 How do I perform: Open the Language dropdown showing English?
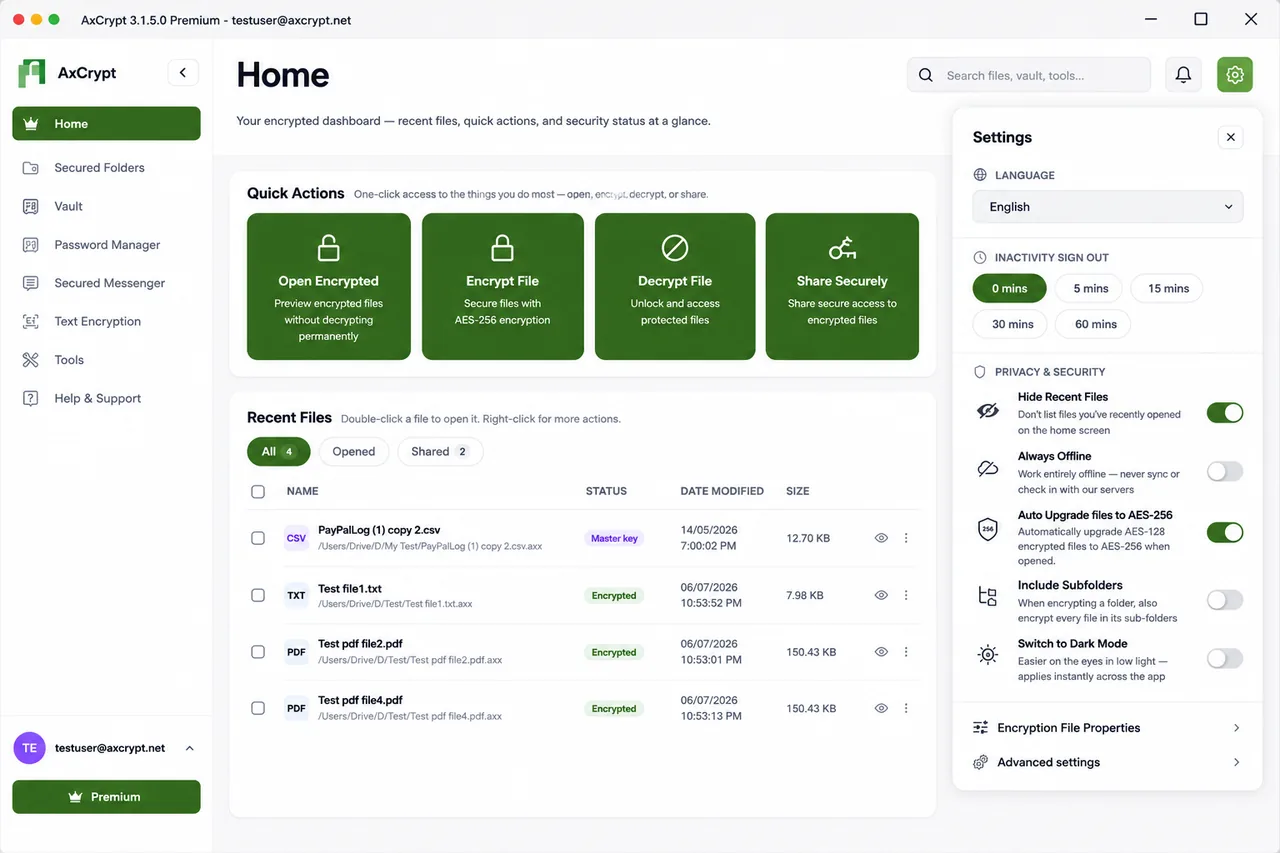[x=1108, y=207]
